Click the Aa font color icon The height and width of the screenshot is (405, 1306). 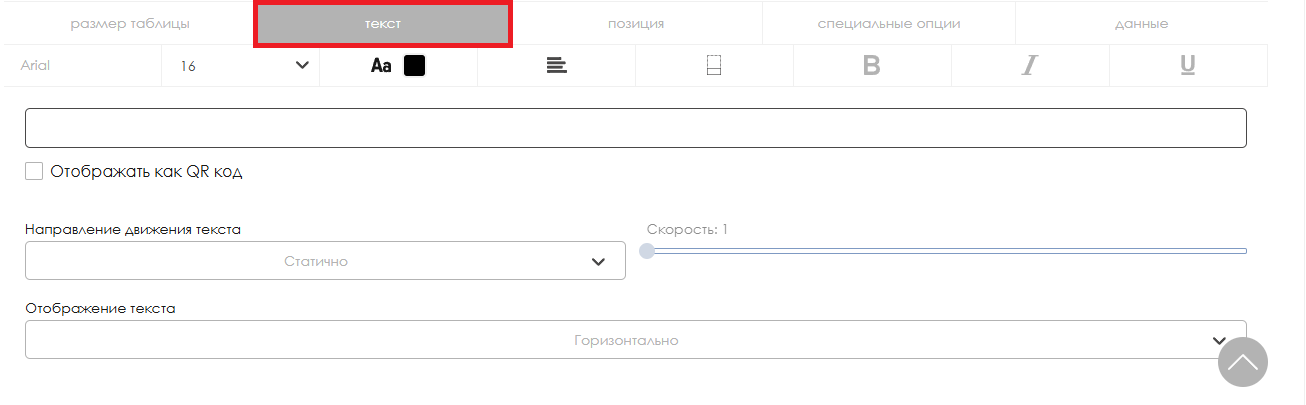point(381,66)
